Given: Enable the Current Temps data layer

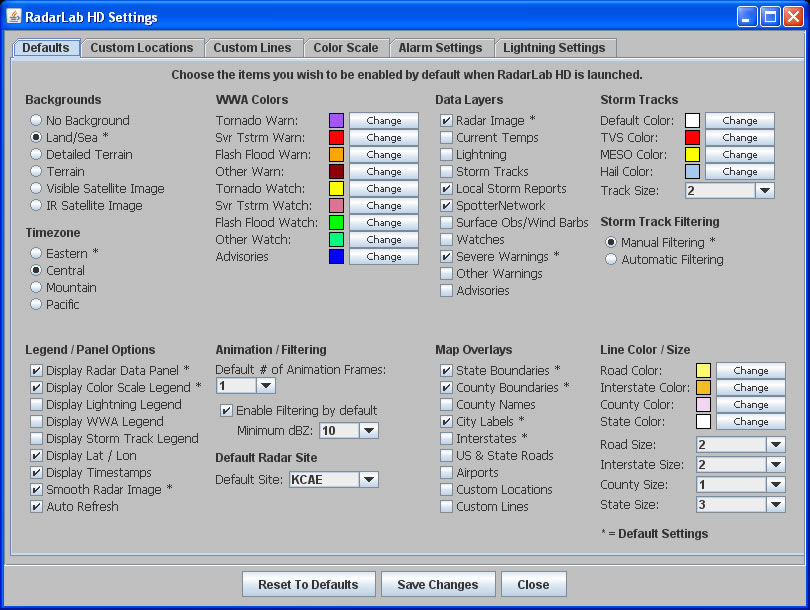Looking at the screenshot, I should tap(490, 137).
